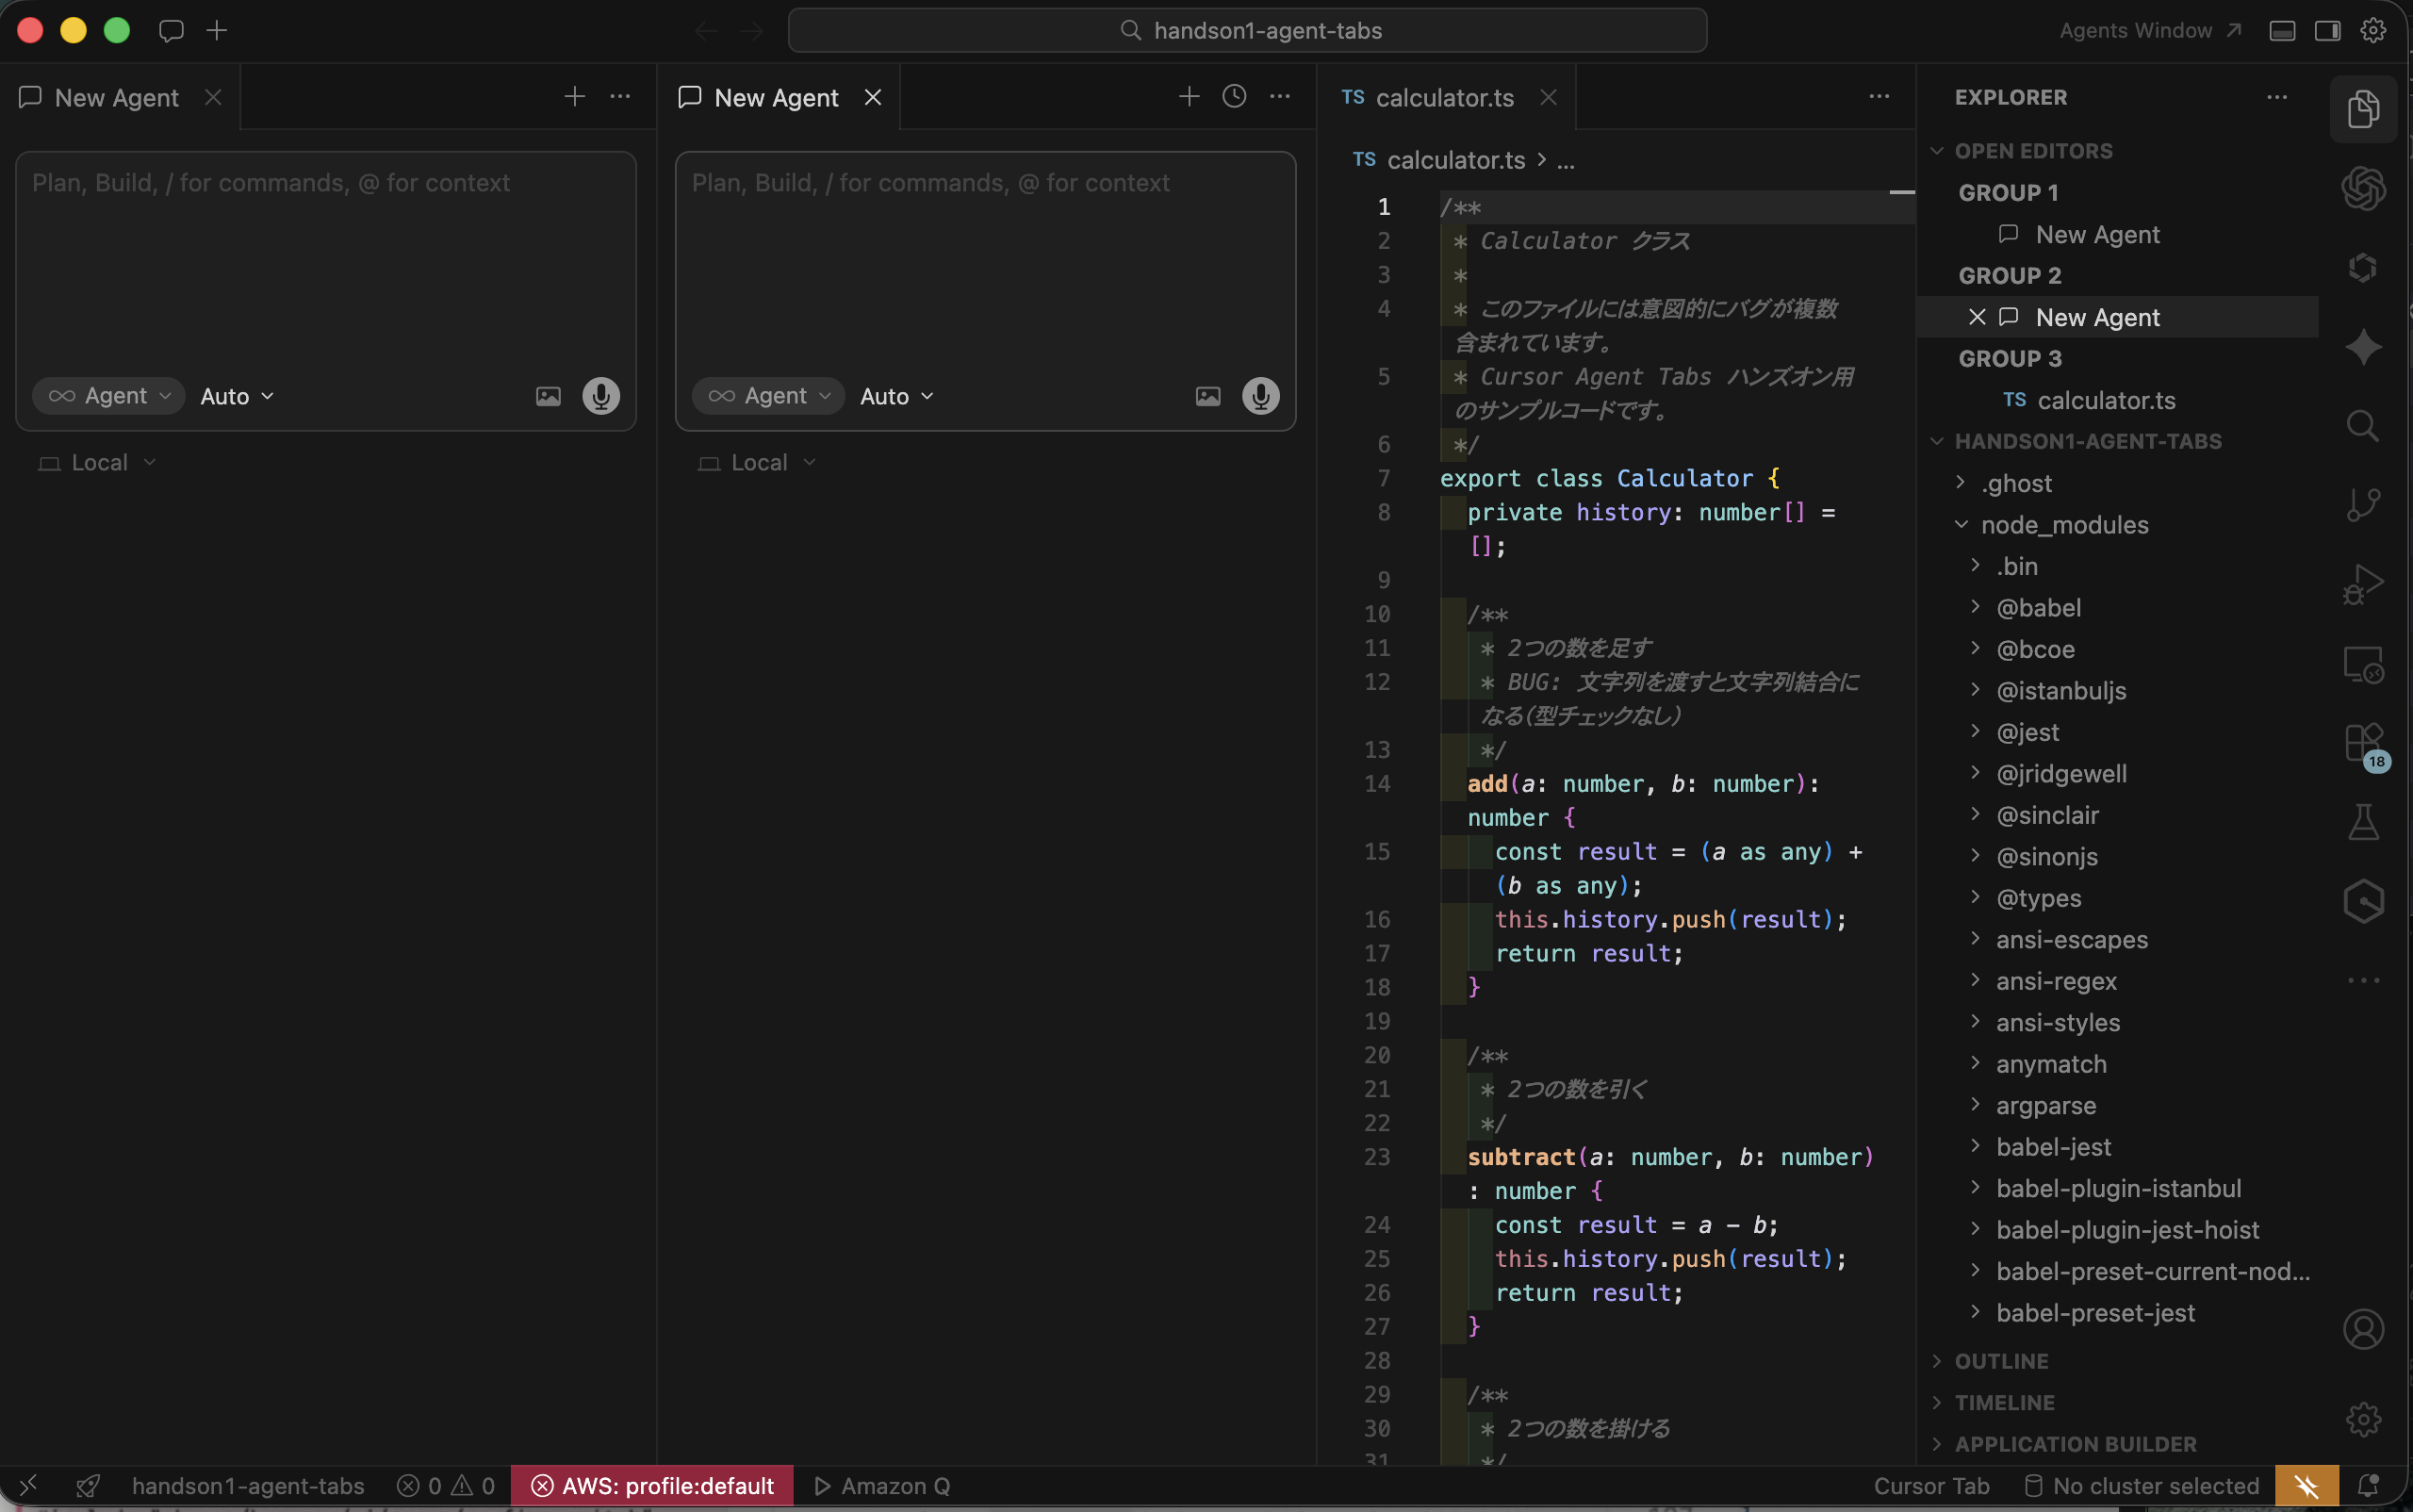Open Run and Debug view icon
Viewport: 2413px width, 1512px height.
[x=2362, y=584]
